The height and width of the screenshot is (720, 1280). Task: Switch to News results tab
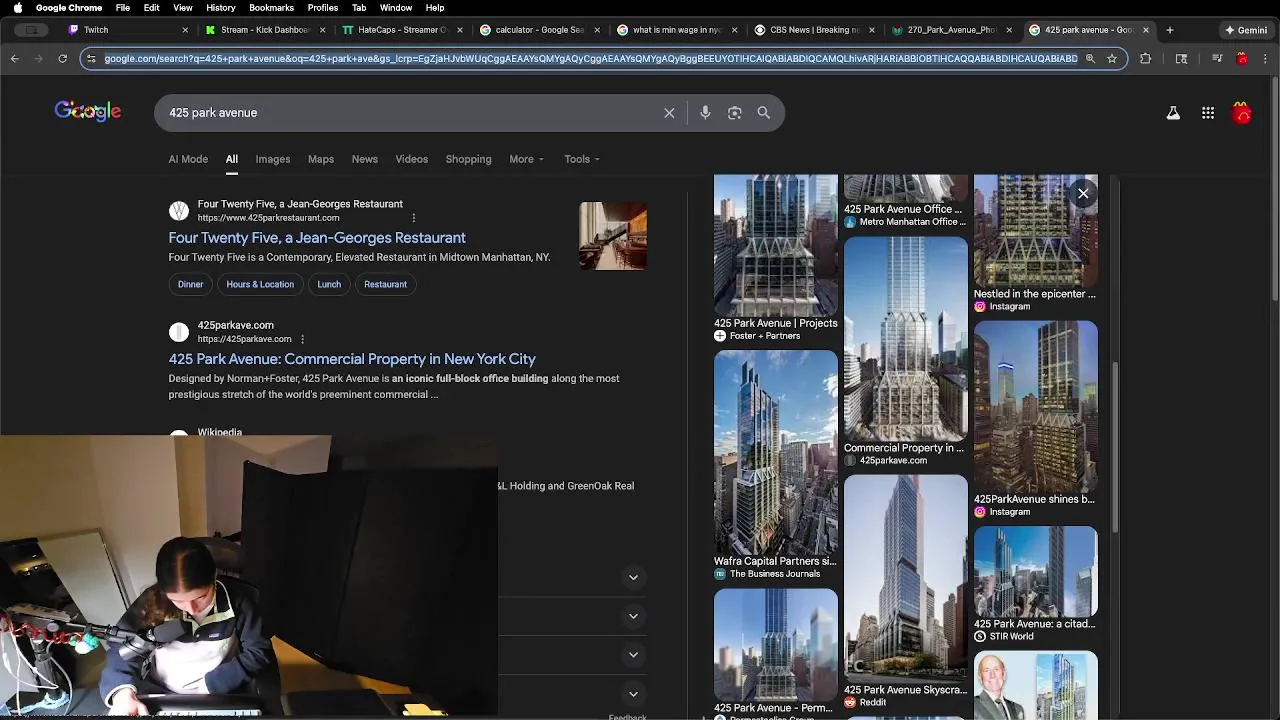click(x=364, y=159)
